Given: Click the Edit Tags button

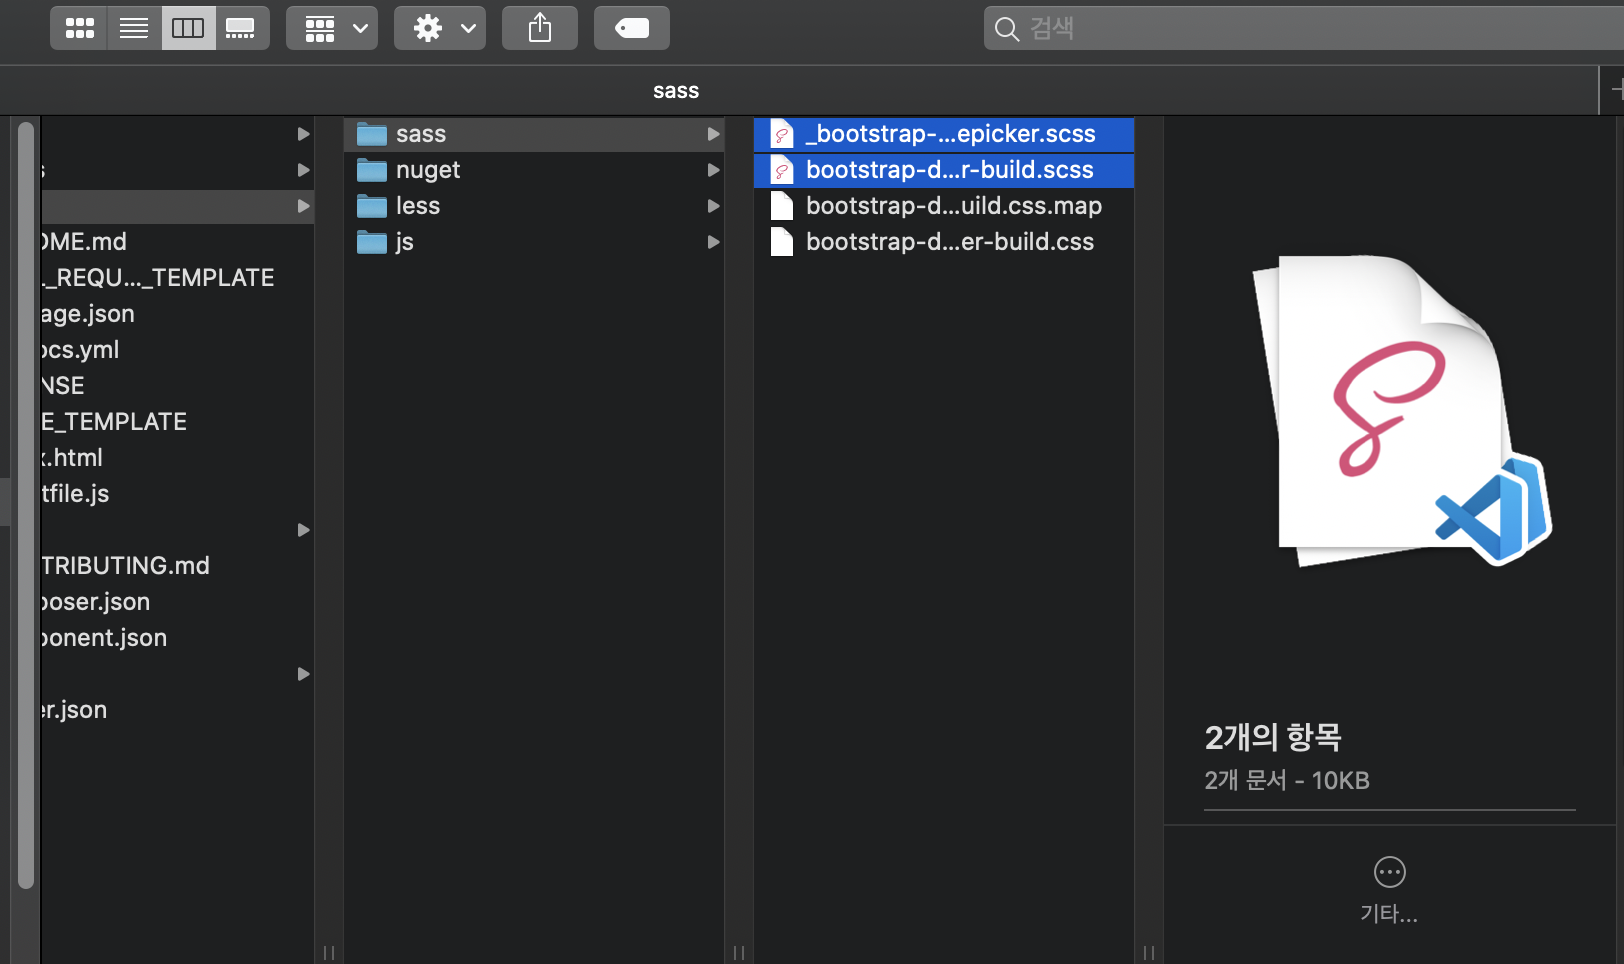Looking at the screenshot, I should tap(632, 28).
